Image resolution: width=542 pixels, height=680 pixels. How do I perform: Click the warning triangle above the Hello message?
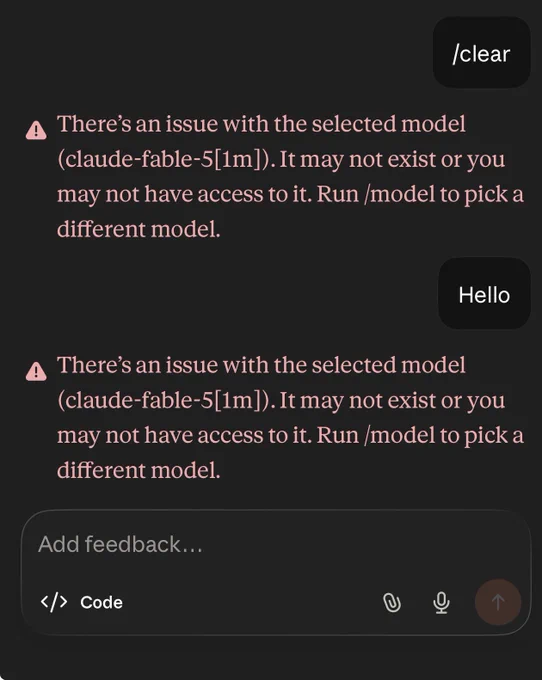click(x=36, y=130)
